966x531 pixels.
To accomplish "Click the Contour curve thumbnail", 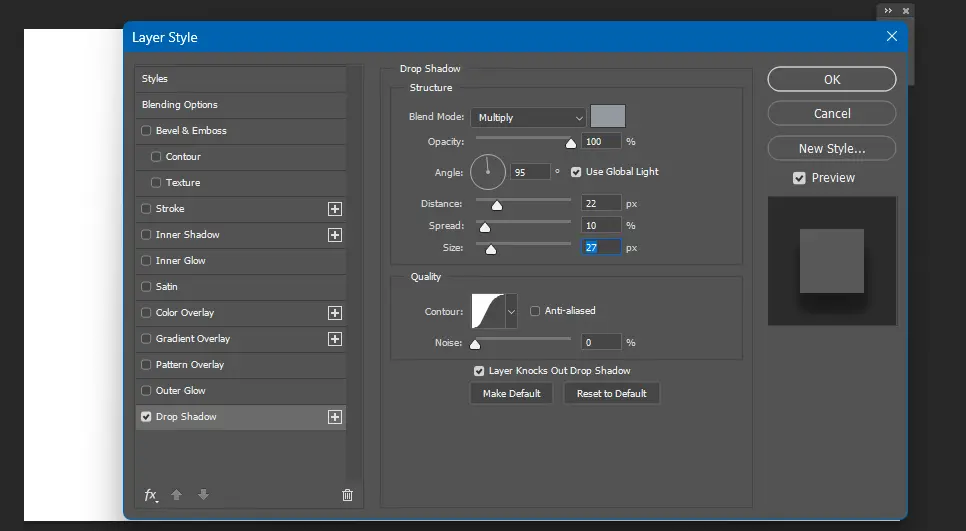I will pyautogui.click(x=488, y=312).
